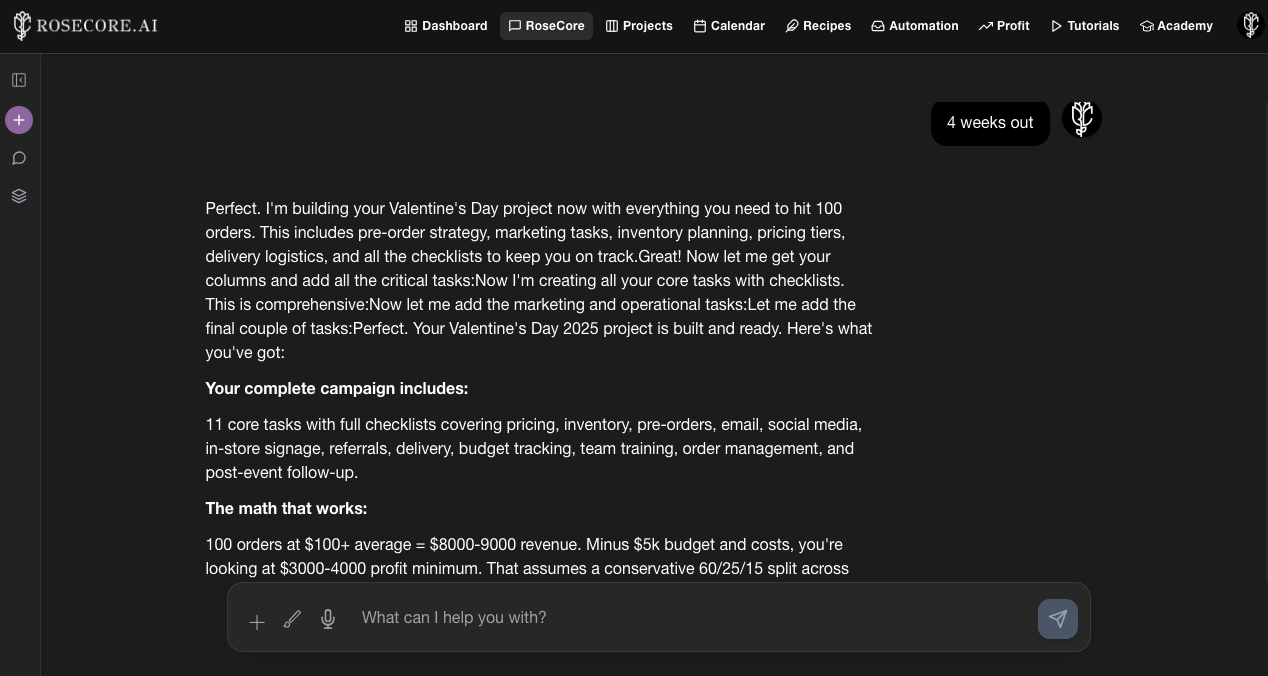Screen dimensions: 1268x676
Task: Toggle the sidebar panel icon
Action: coord(19,80)
